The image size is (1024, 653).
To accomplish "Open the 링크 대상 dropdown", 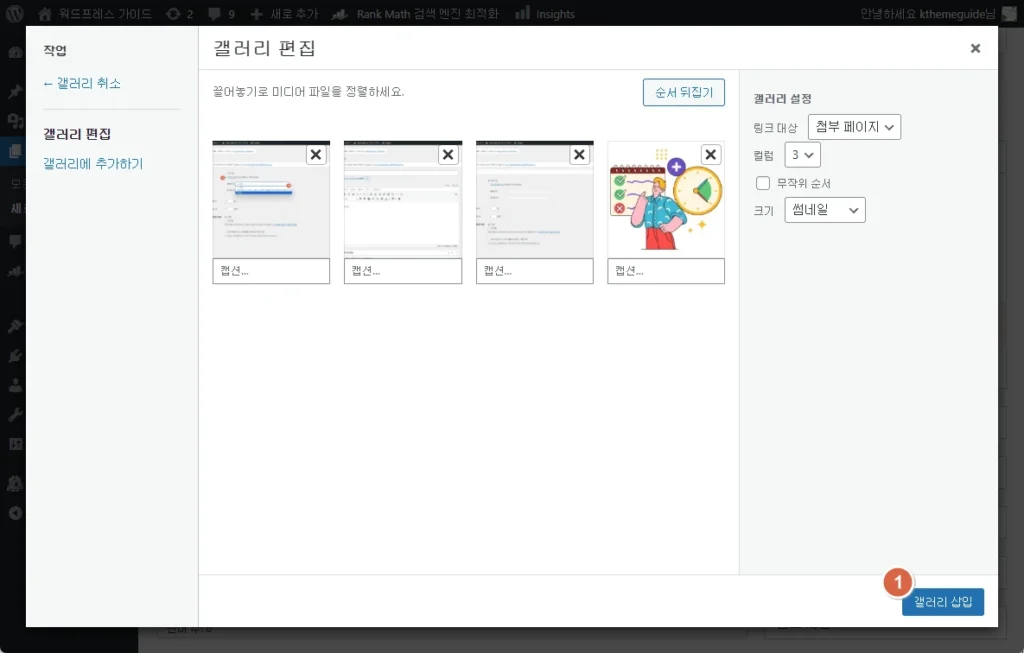I will pyautogui.click(x=854, y=127).
